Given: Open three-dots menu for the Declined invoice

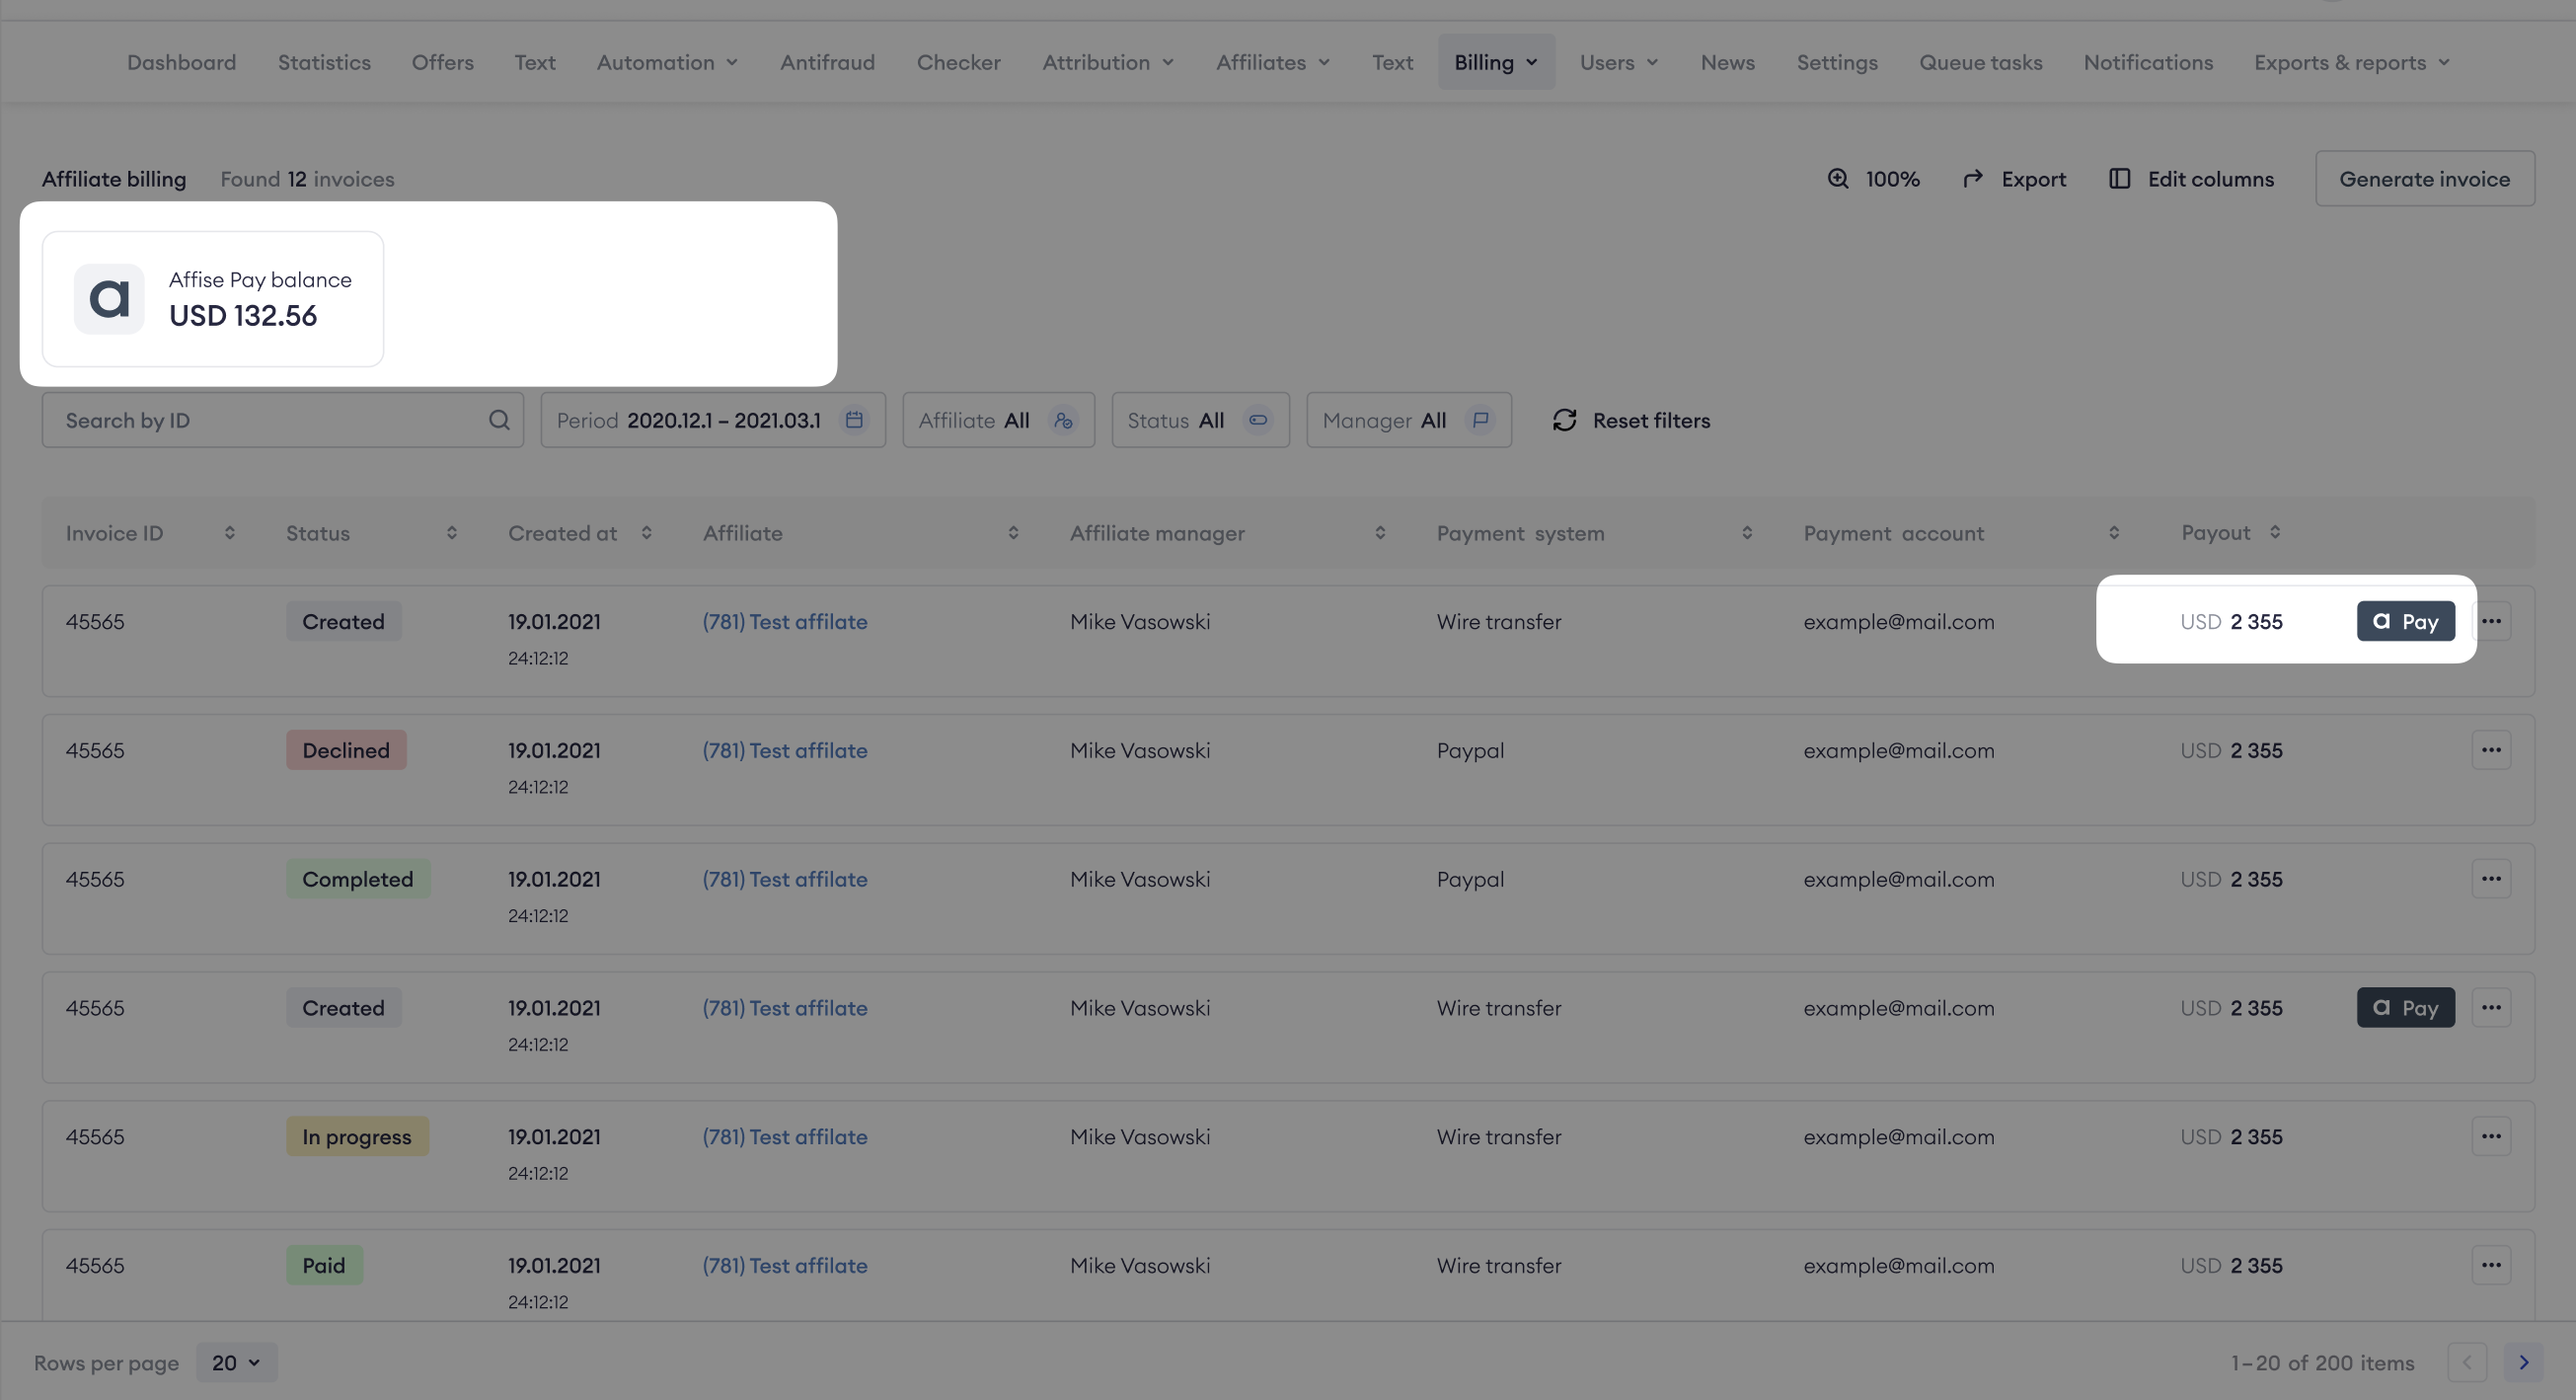Looking at the screenshot, I should point(2490,750).
